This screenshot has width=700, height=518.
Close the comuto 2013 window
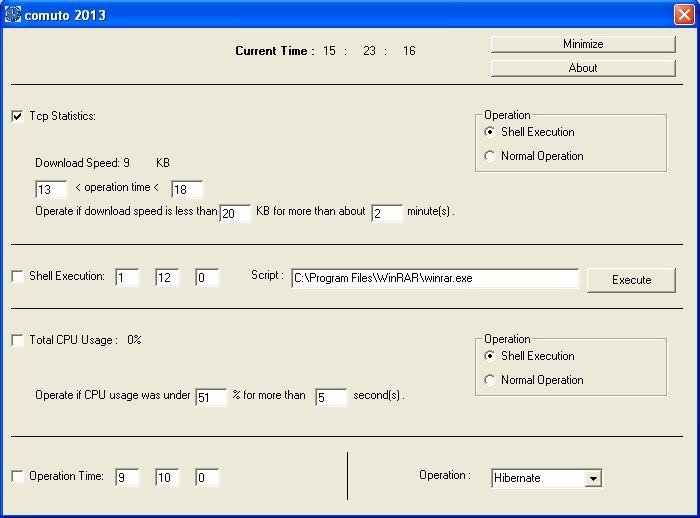click(684, 14)
